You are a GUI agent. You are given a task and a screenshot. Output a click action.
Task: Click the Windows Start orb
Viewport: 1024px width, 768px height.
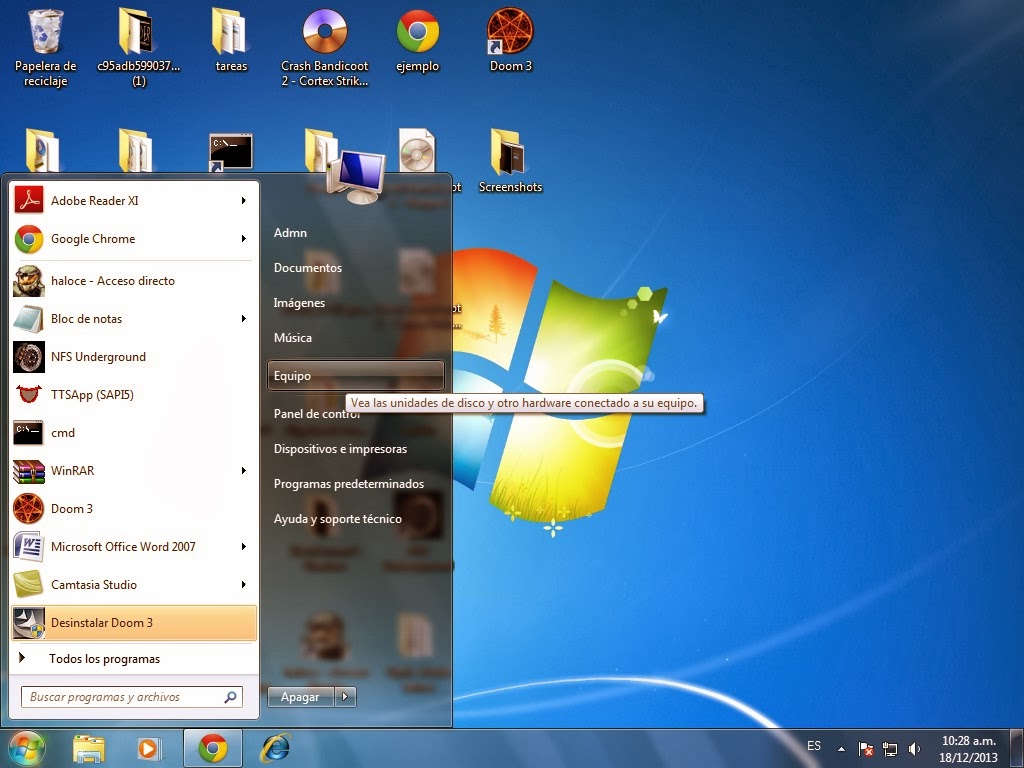(27, 749)
